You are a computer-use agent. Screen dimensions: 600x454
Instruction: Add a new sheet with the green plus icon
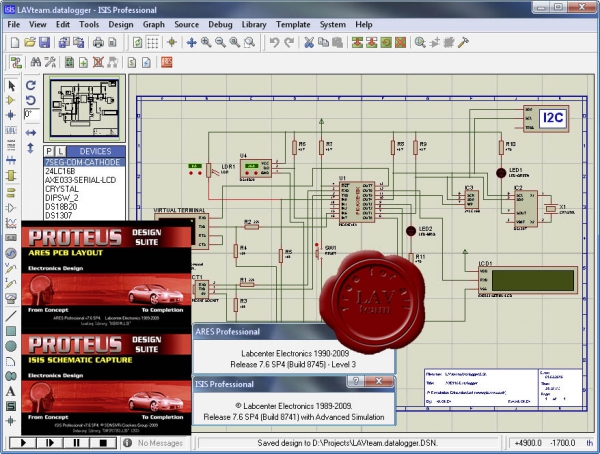83,62
